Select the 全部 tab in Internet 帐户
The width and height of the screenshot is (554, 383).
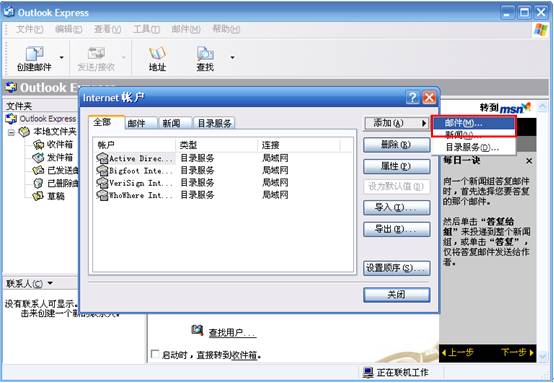pyautogui.click(x=106, y=122)
